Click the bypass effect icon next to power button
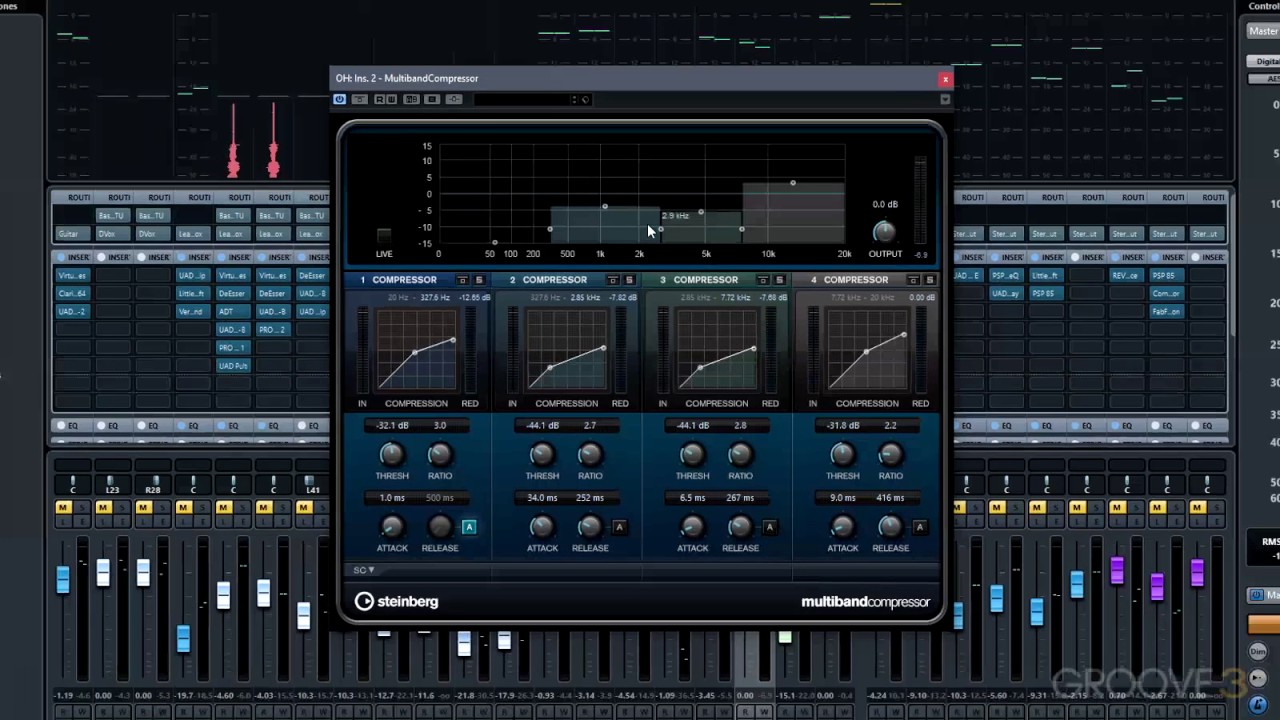Screen dimensions: 1280x720 (359, 99)
